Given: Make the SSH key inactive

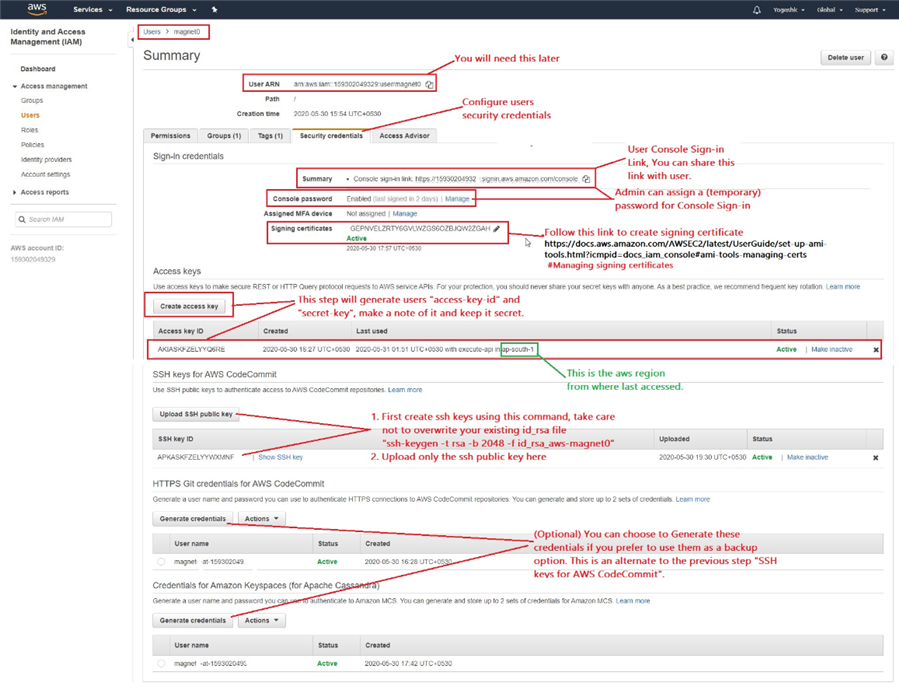Looking at the screenshot, I should 807,457.
